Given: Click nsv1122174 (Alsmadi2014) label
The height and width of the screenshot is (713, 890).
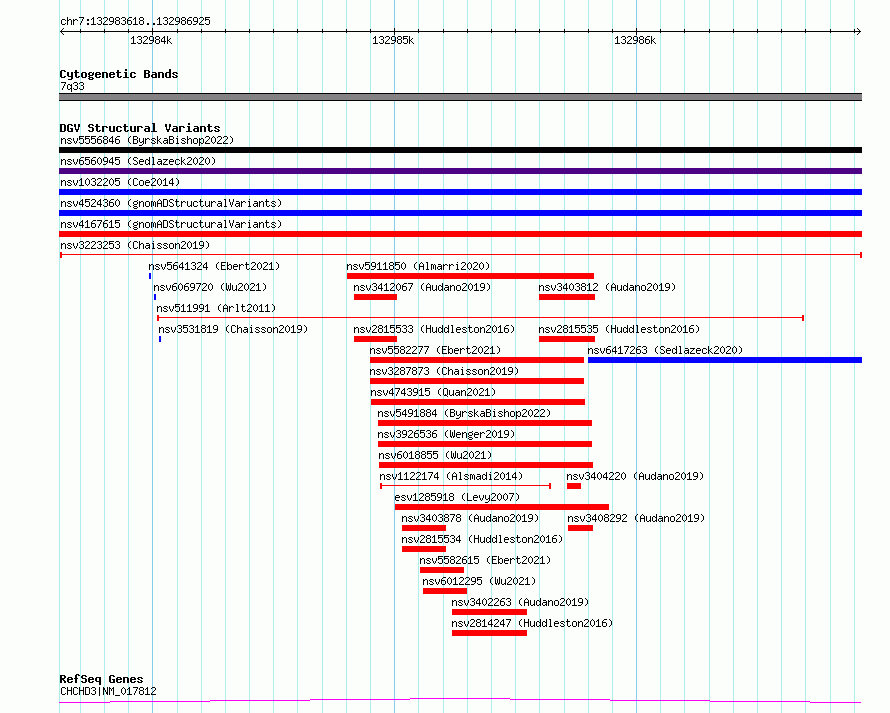Looking at the screenshot, I should (x=451, y=476).
